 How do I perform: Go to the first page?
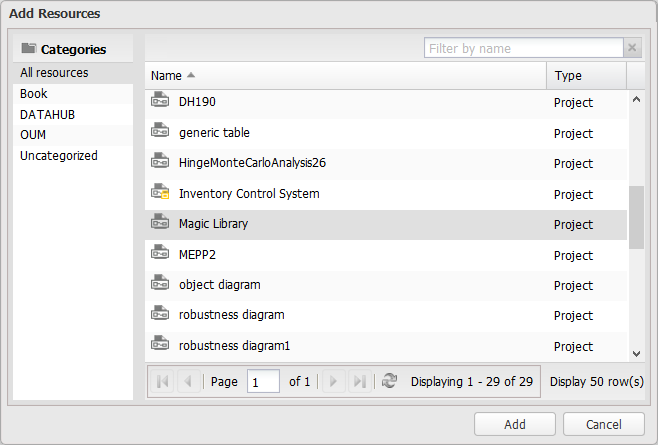[x=163, y=381]
